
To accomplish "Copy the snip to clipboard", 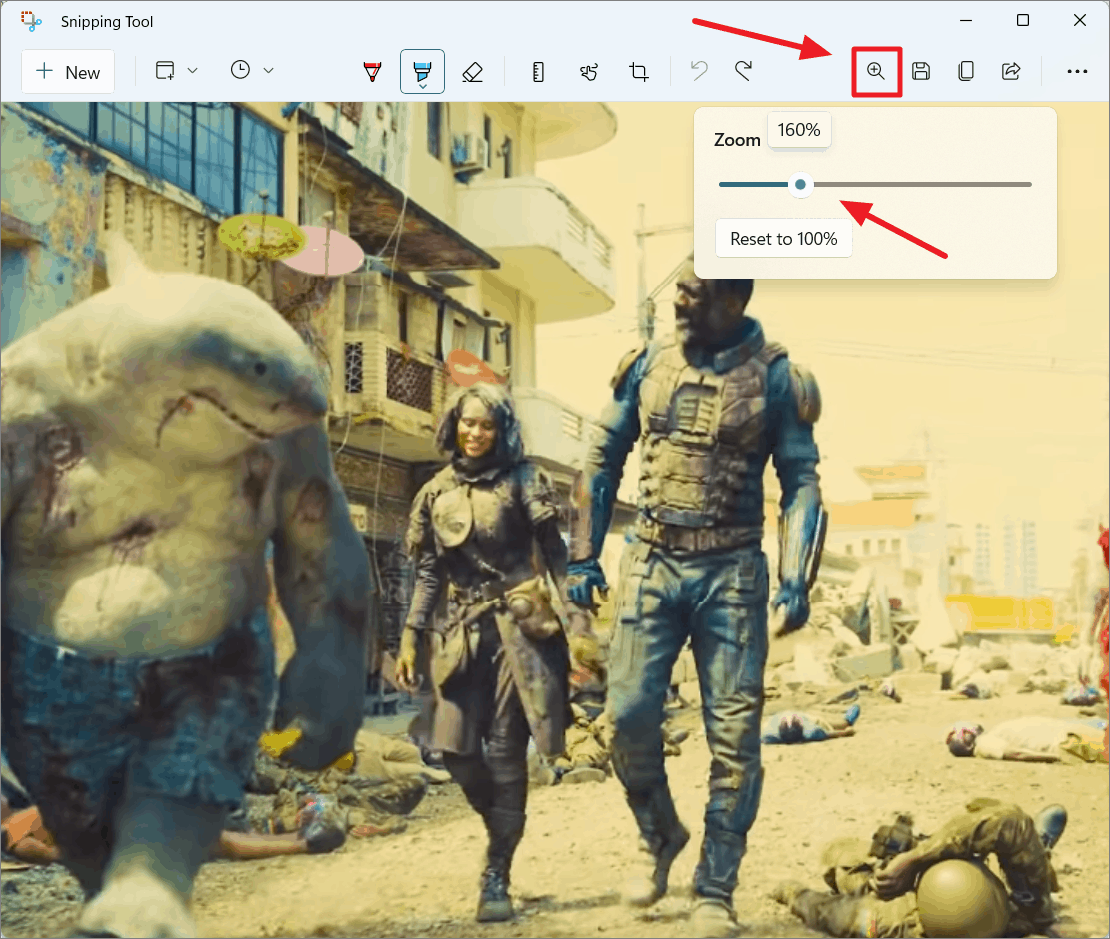I will click(x=966, y=71).
